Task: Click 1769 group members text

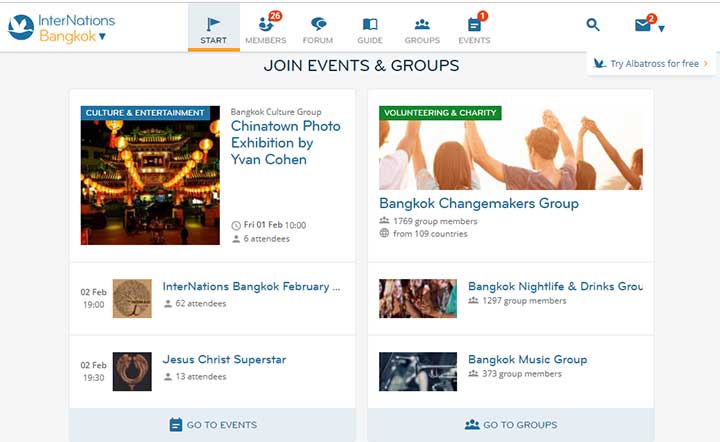Action: (435, 221)
